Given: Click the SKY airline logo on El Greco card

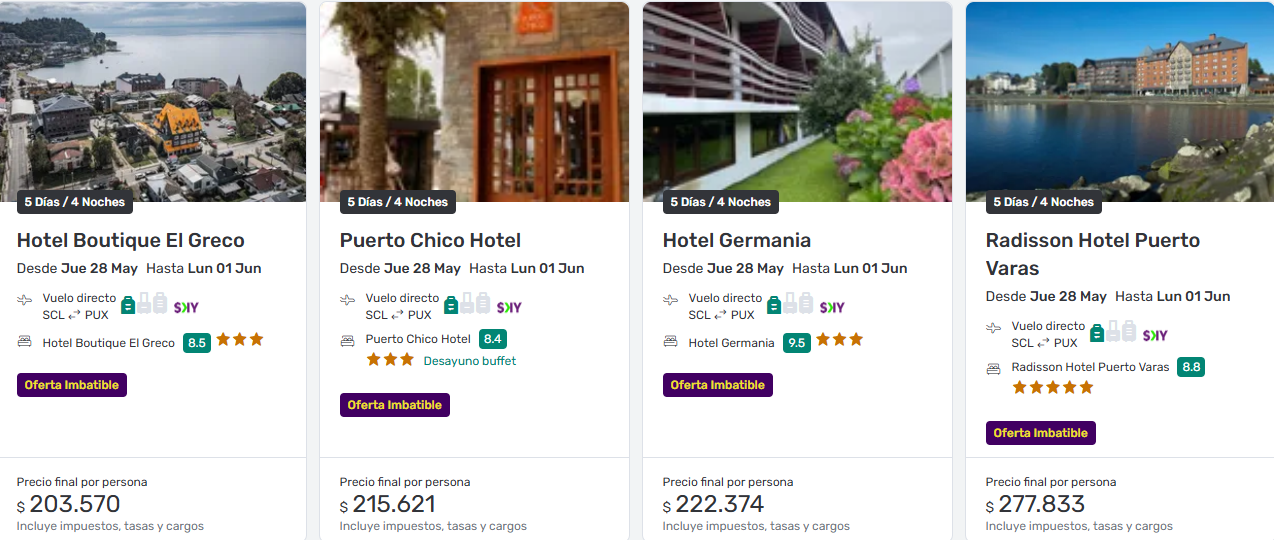Looking at the screenshot, I should (x=186, y=307).
